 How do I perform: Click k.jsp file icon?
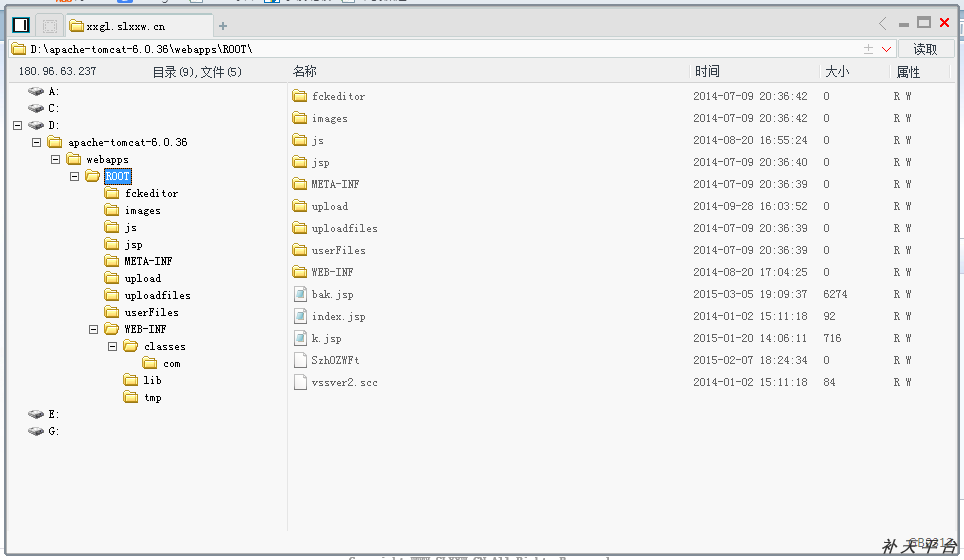click(x=300, y=338)
